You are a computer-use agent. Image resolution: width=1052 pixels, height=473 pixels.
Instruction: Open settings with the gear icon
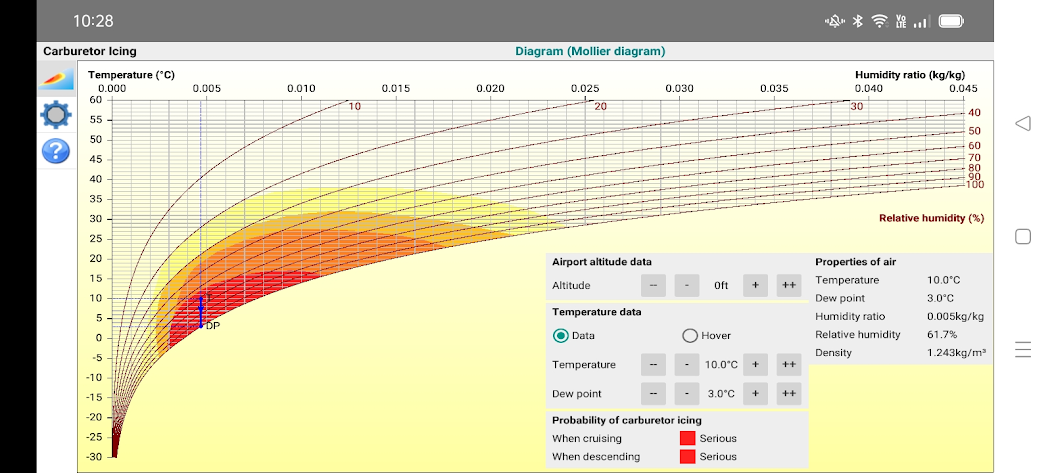click(56, 115)
